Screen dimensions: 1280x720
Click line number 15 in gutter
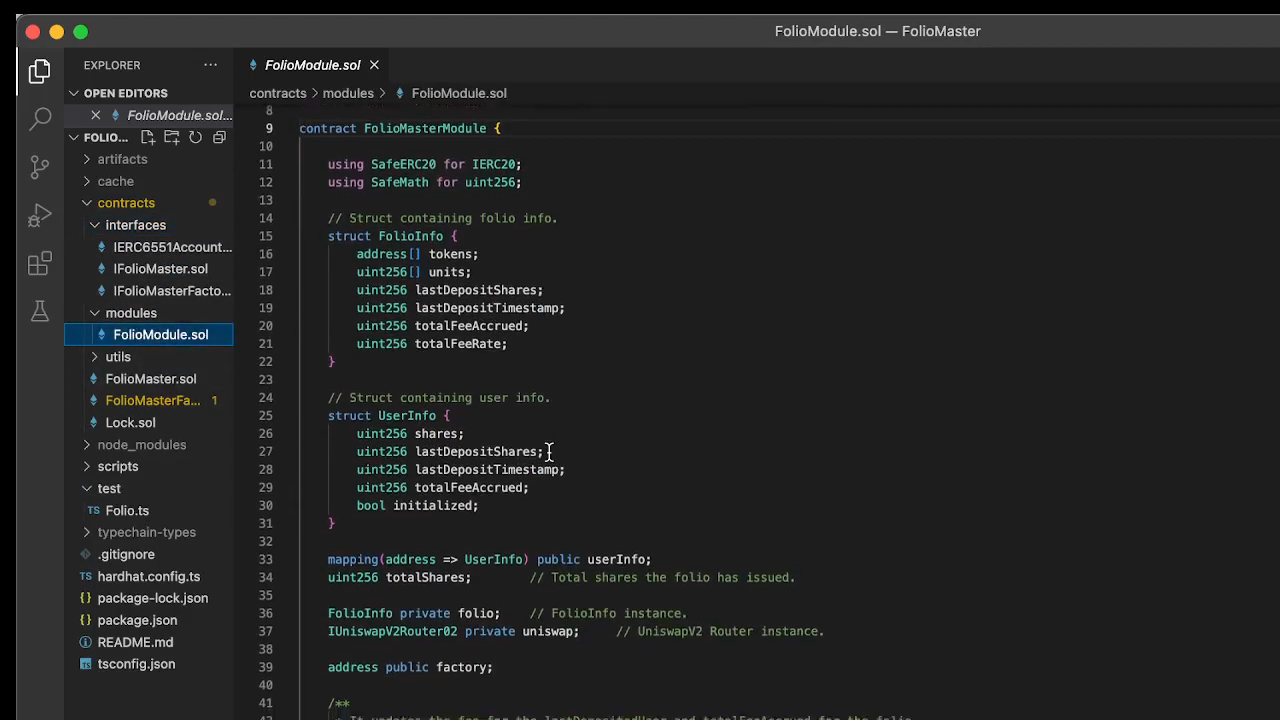[x=265, y=237]
